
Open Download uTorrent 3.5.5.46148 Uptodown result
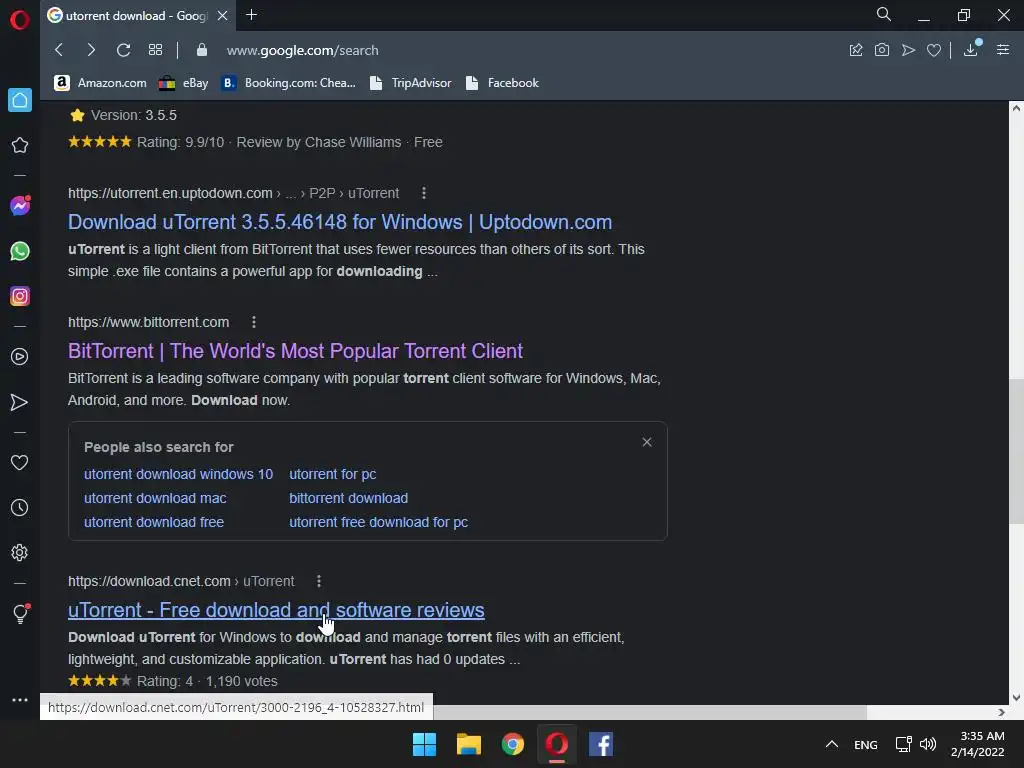[x=340, y=222]
